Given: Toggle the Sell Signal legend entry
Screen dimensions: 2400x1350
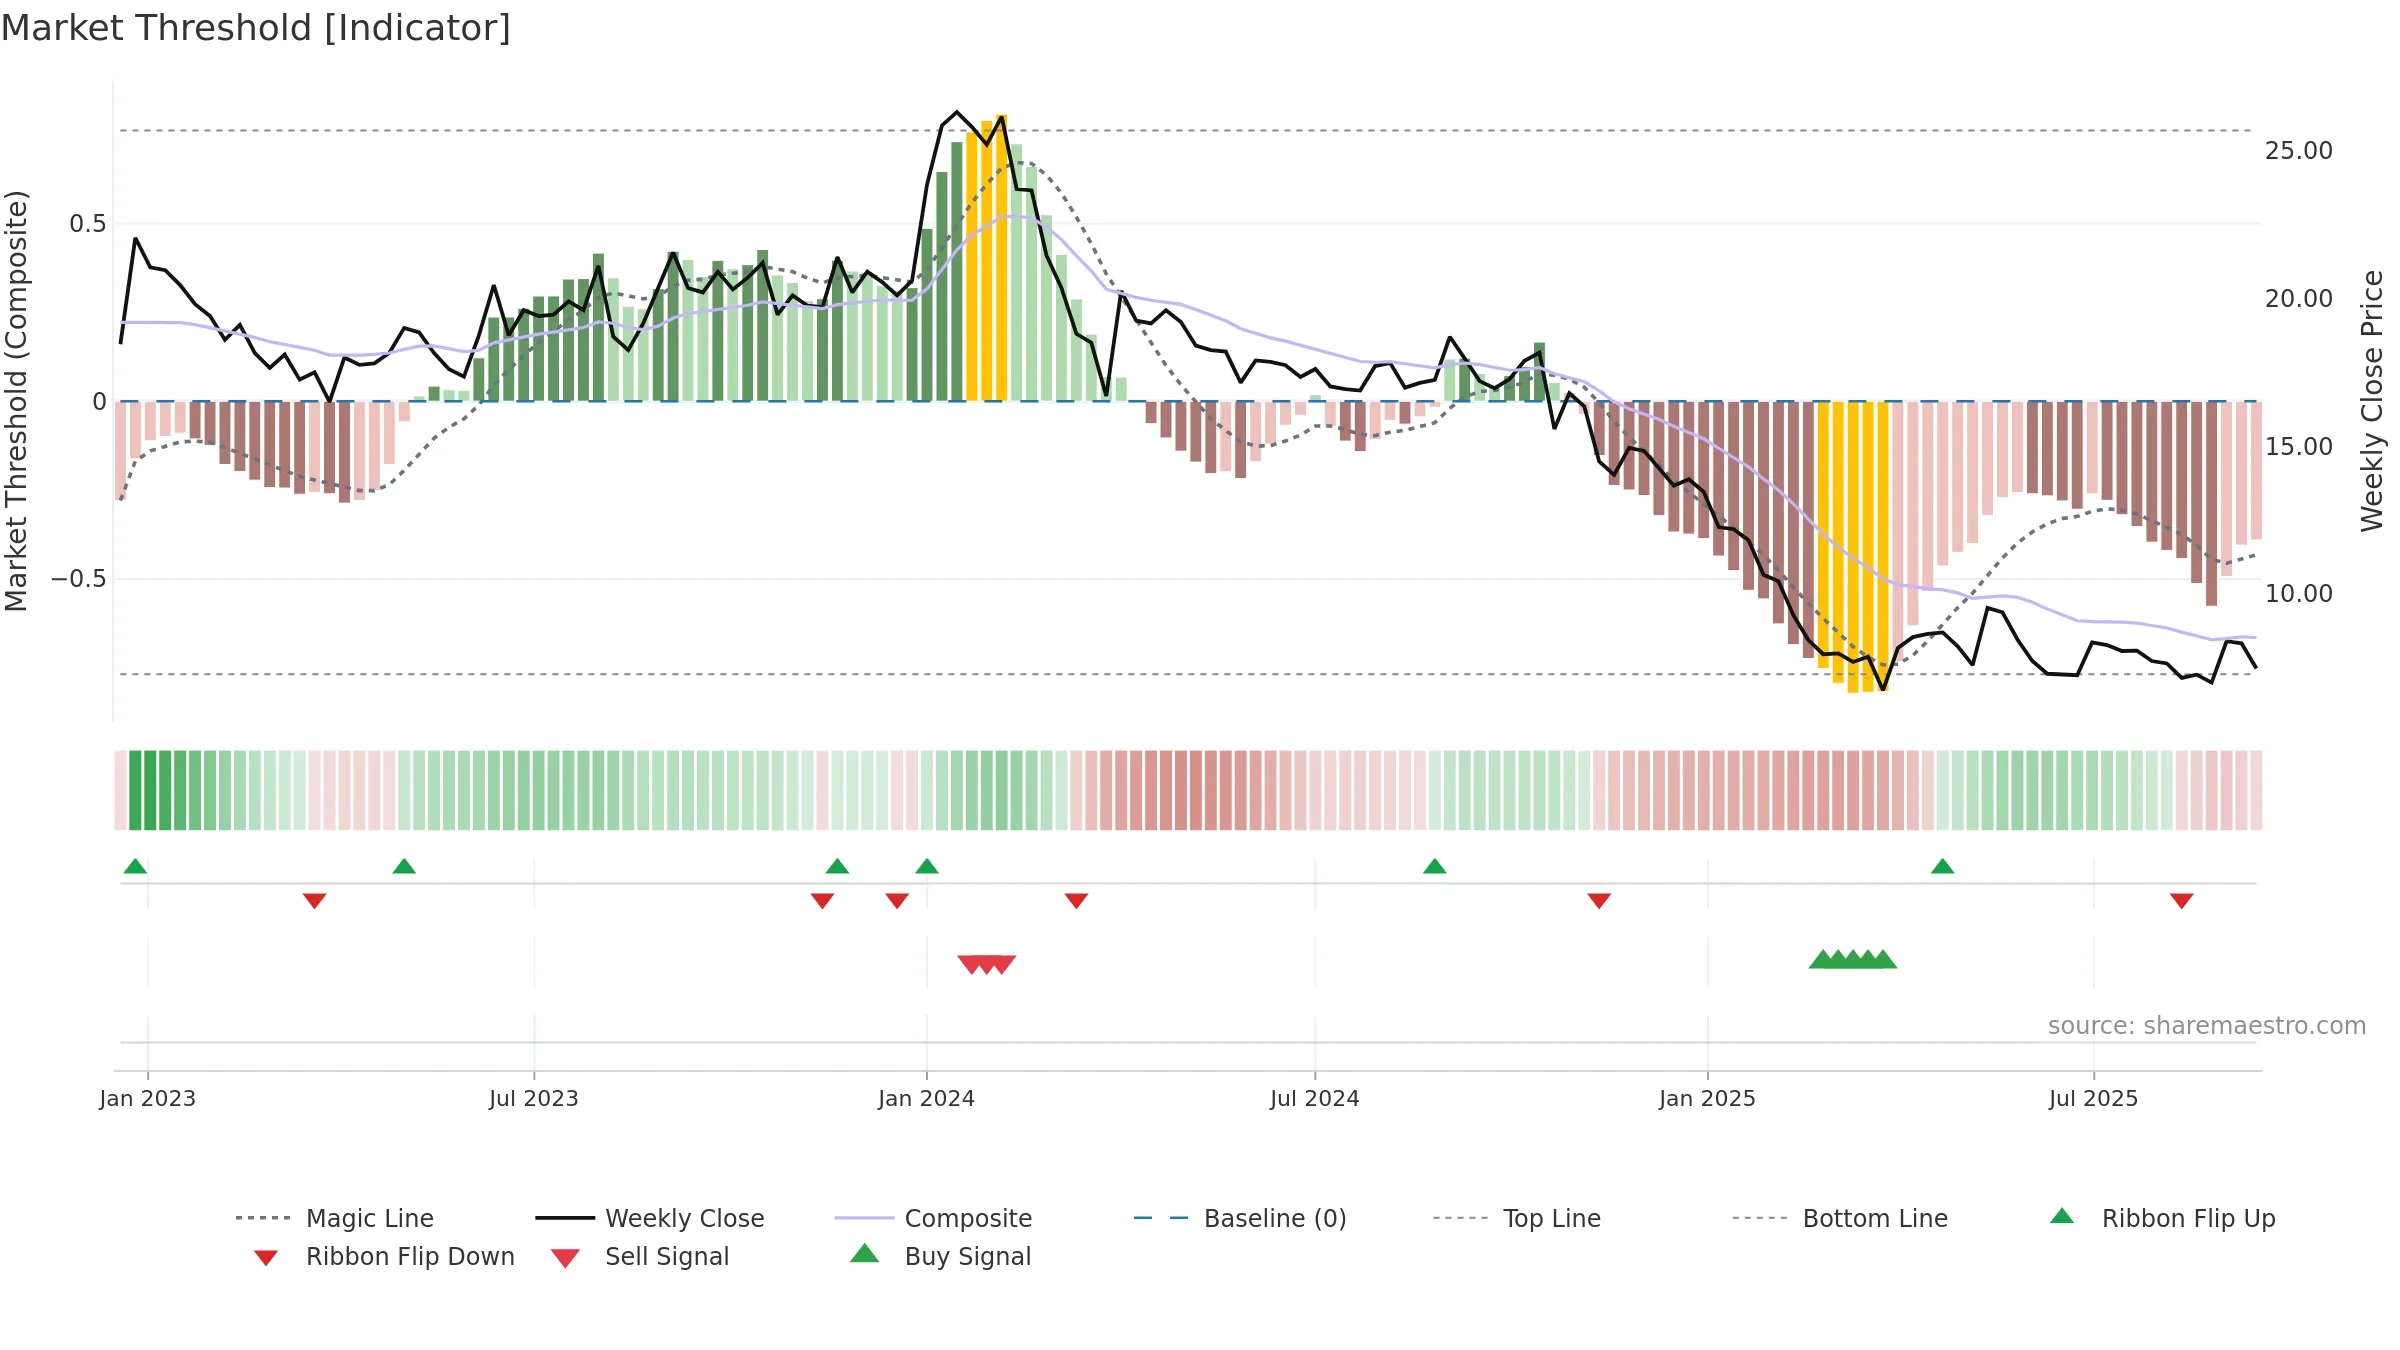Looking at the screenshot, I should pos(640,1256).
